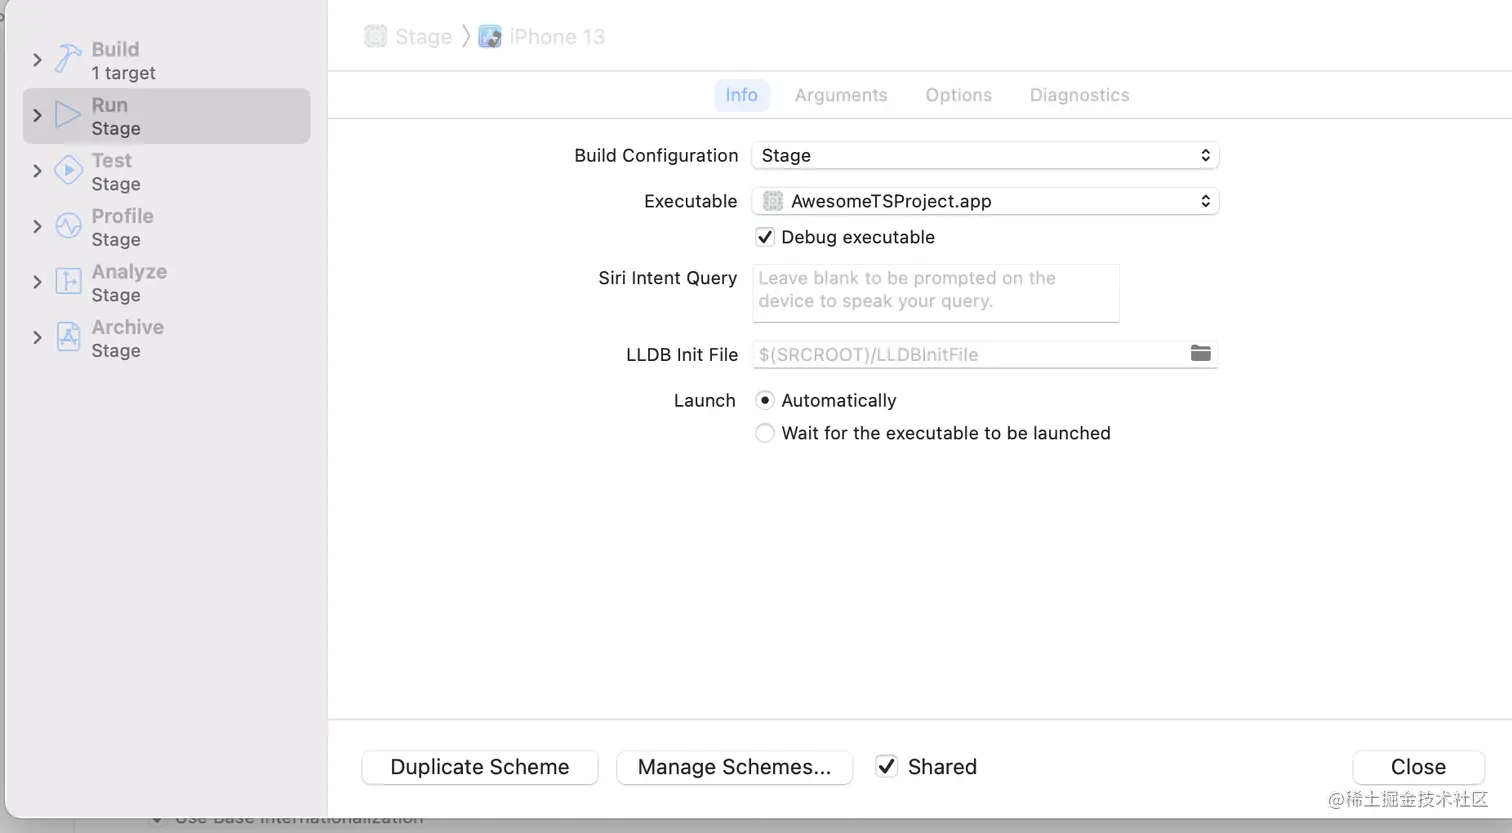Viewport: 1512px width, 833px height.
Task: Select the Test Stage row
Action: pos(166,171)
